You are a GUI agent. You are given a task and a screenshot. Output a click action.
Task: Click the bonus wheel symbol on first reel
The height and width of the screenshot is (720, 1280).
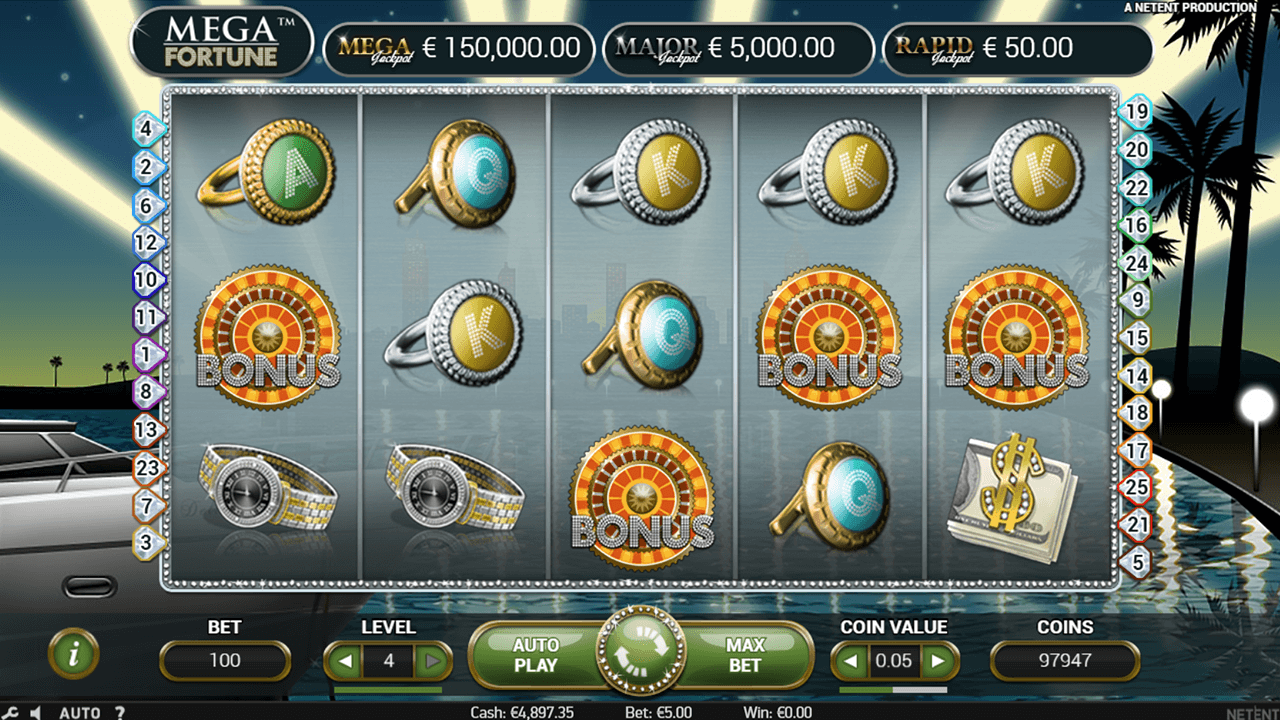coord(268,335)
